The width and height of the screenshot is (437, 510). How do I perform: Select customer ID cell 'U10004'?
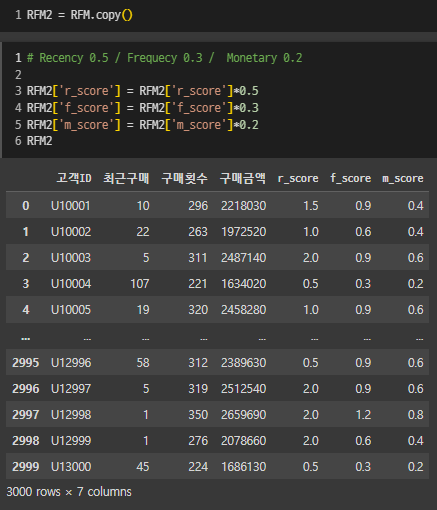71,284
